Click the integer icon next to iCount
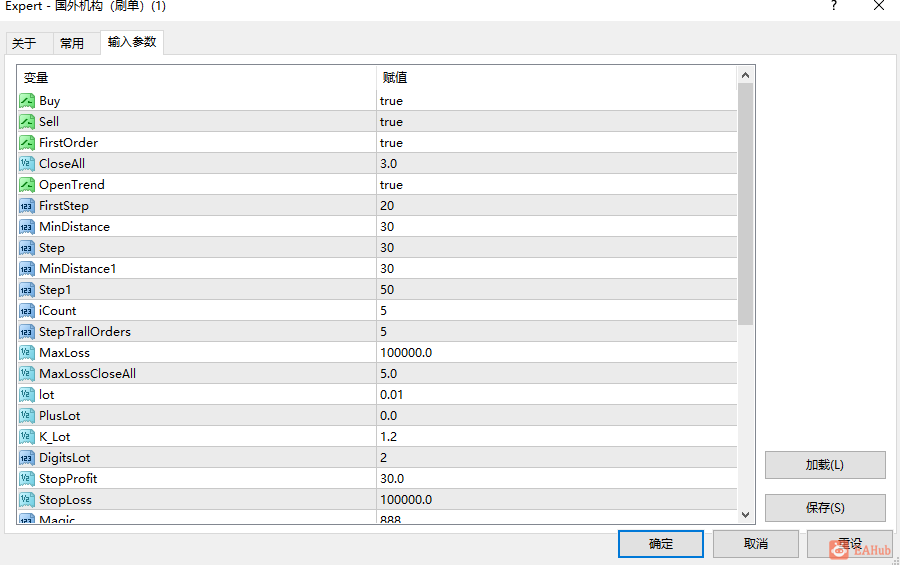 point(27,311)
